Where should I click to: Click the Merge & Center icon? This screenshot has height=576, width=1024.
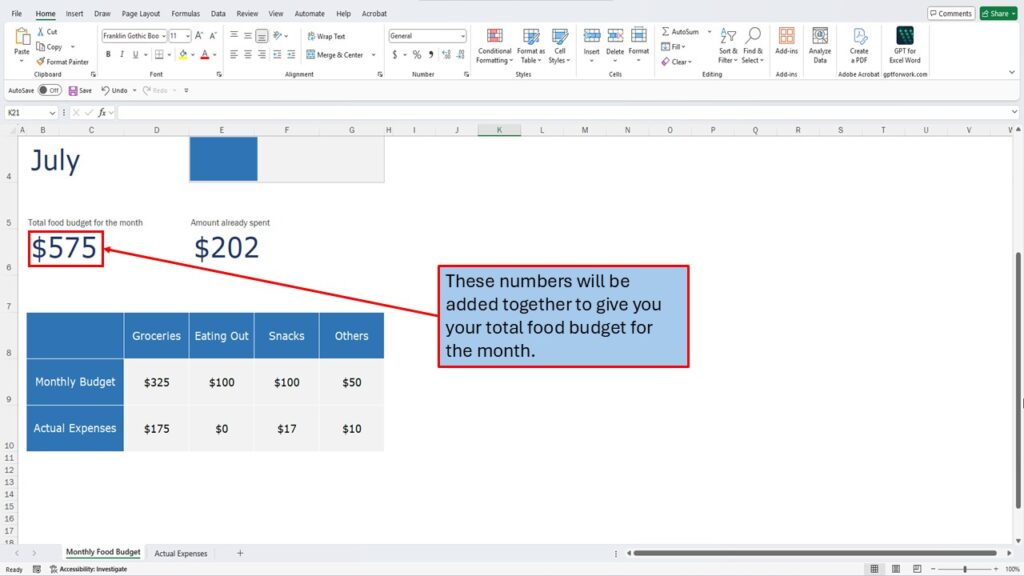[311, 55]
